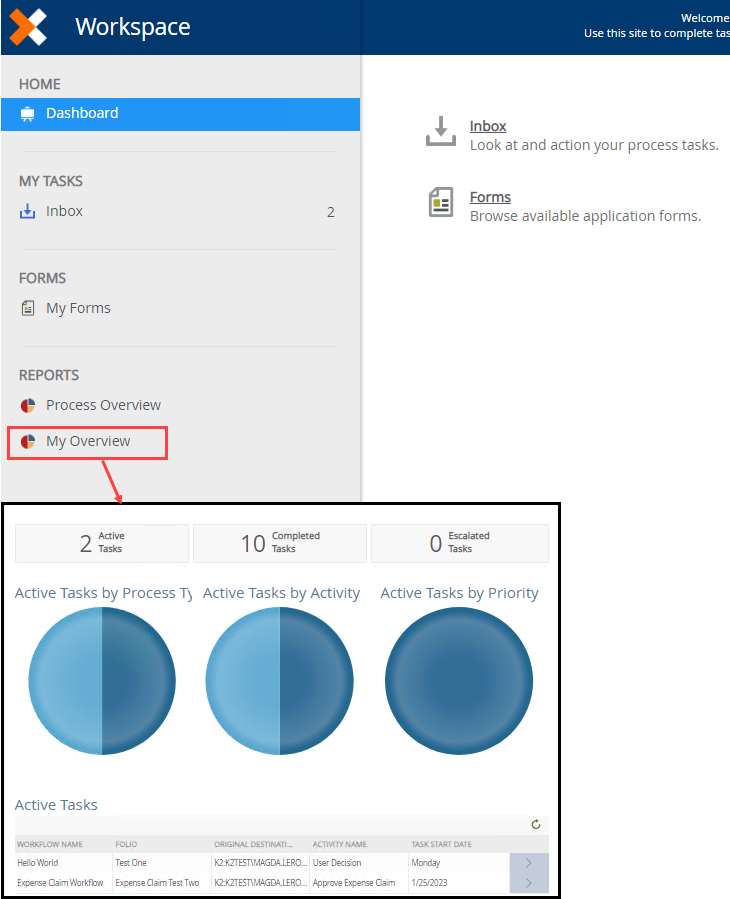Sort by Task Start Date column header
The height and width of the screenshot is (899, 730).
(x=442, y=844)
